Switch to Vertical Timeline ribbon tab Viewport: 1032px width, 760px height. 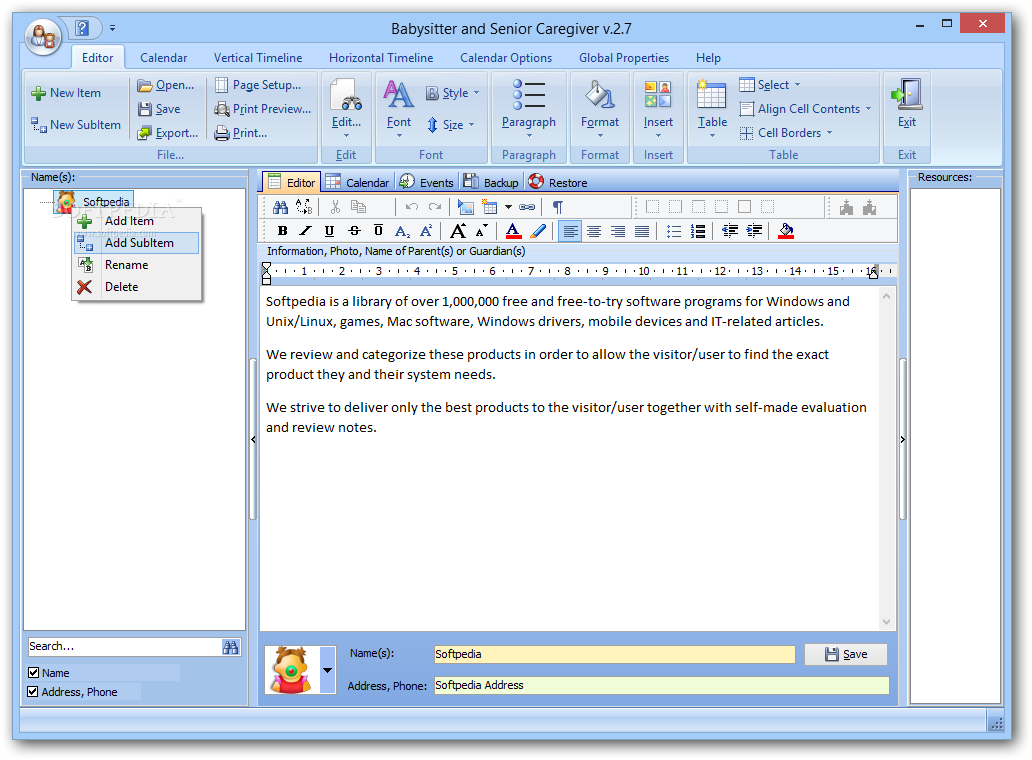258,58
